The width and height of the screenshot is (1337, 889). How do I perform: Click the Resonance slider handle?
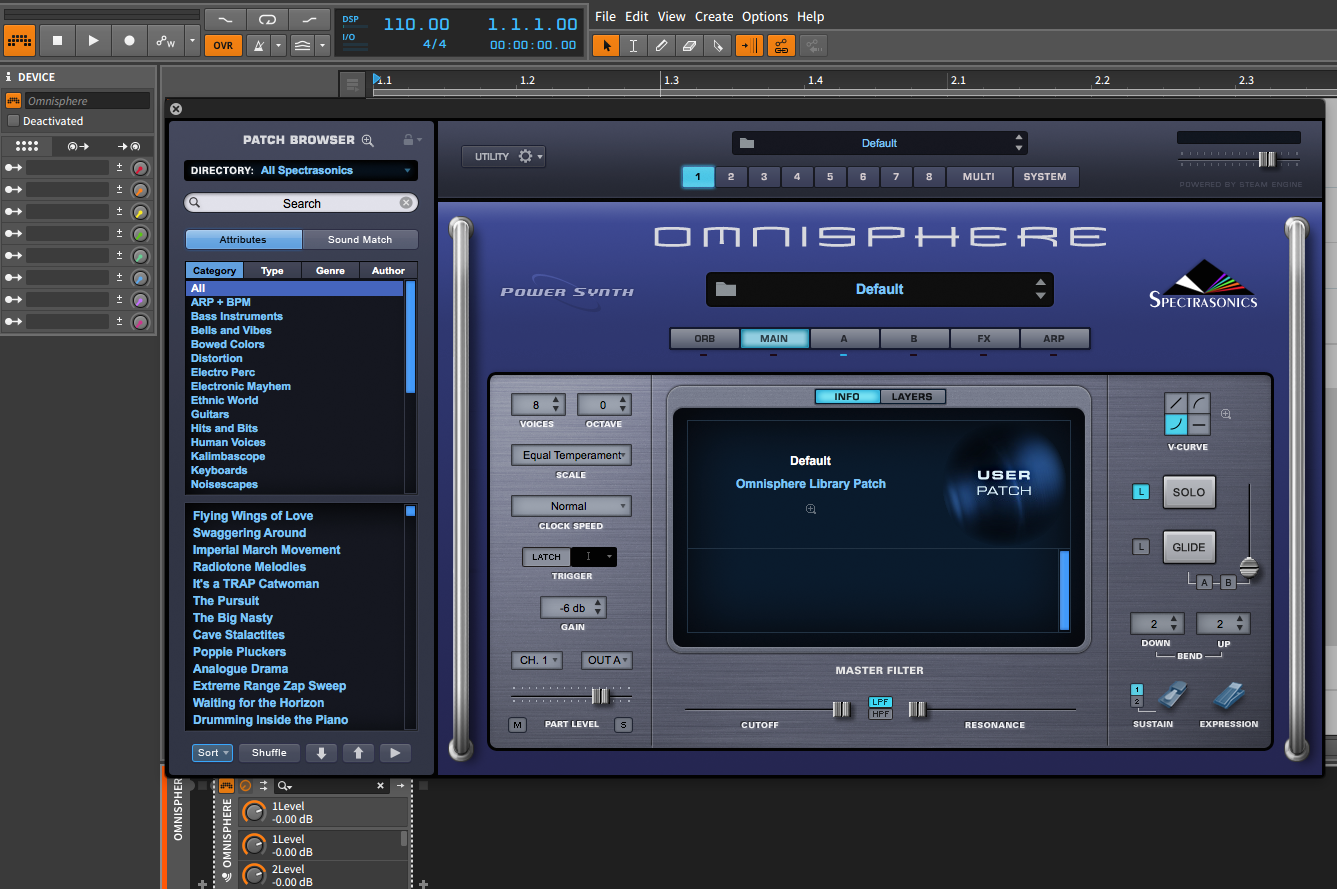click(917, 709)
